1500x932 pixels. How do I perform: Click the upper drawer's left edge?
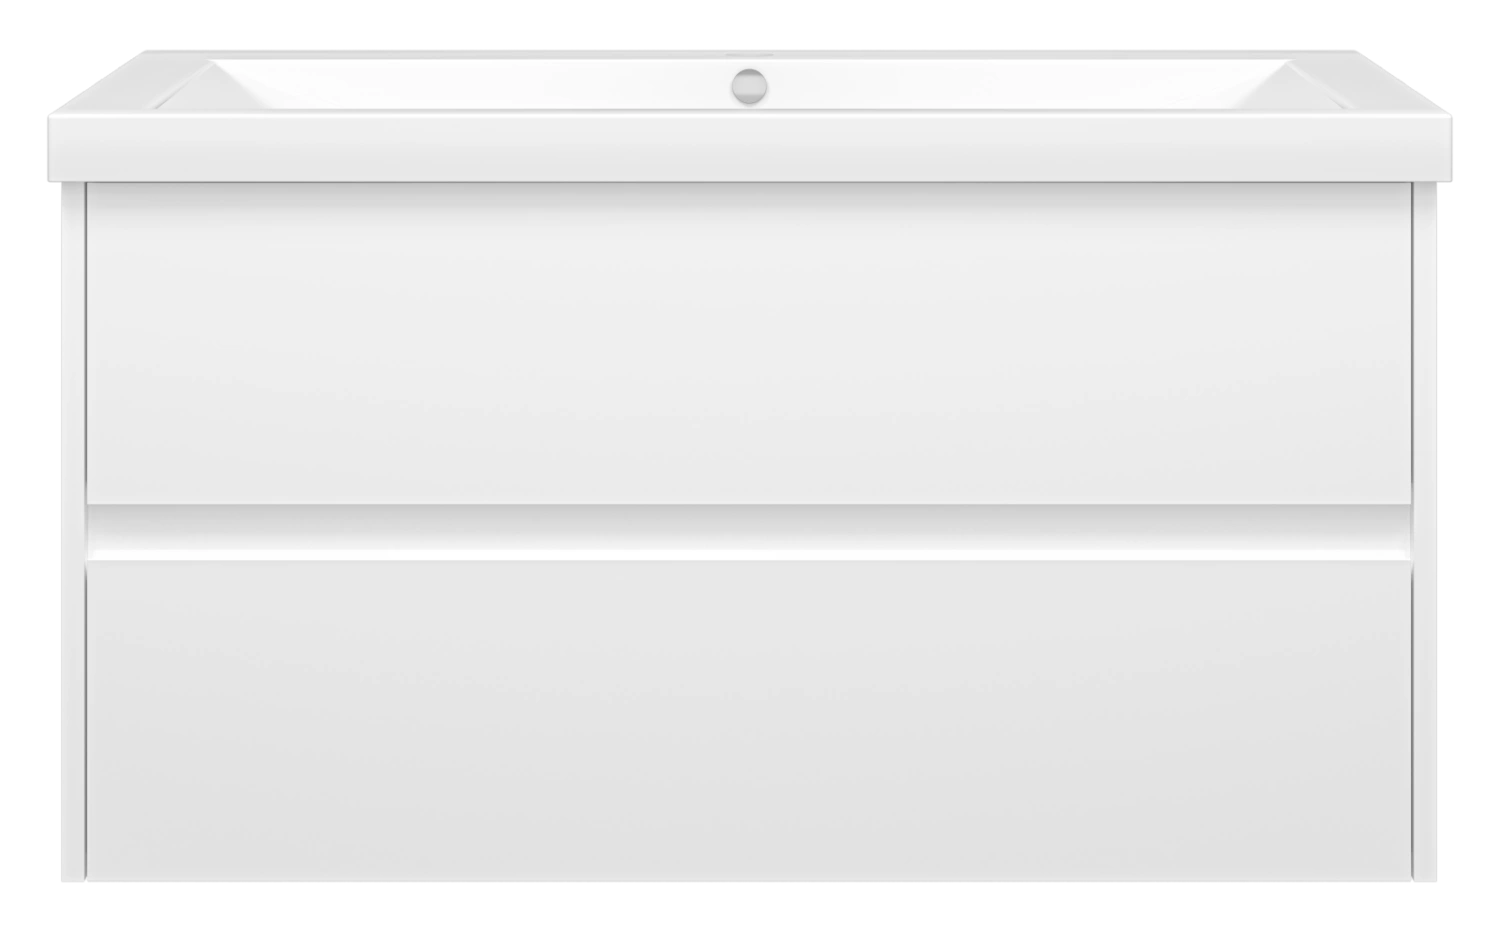point(89,343)
